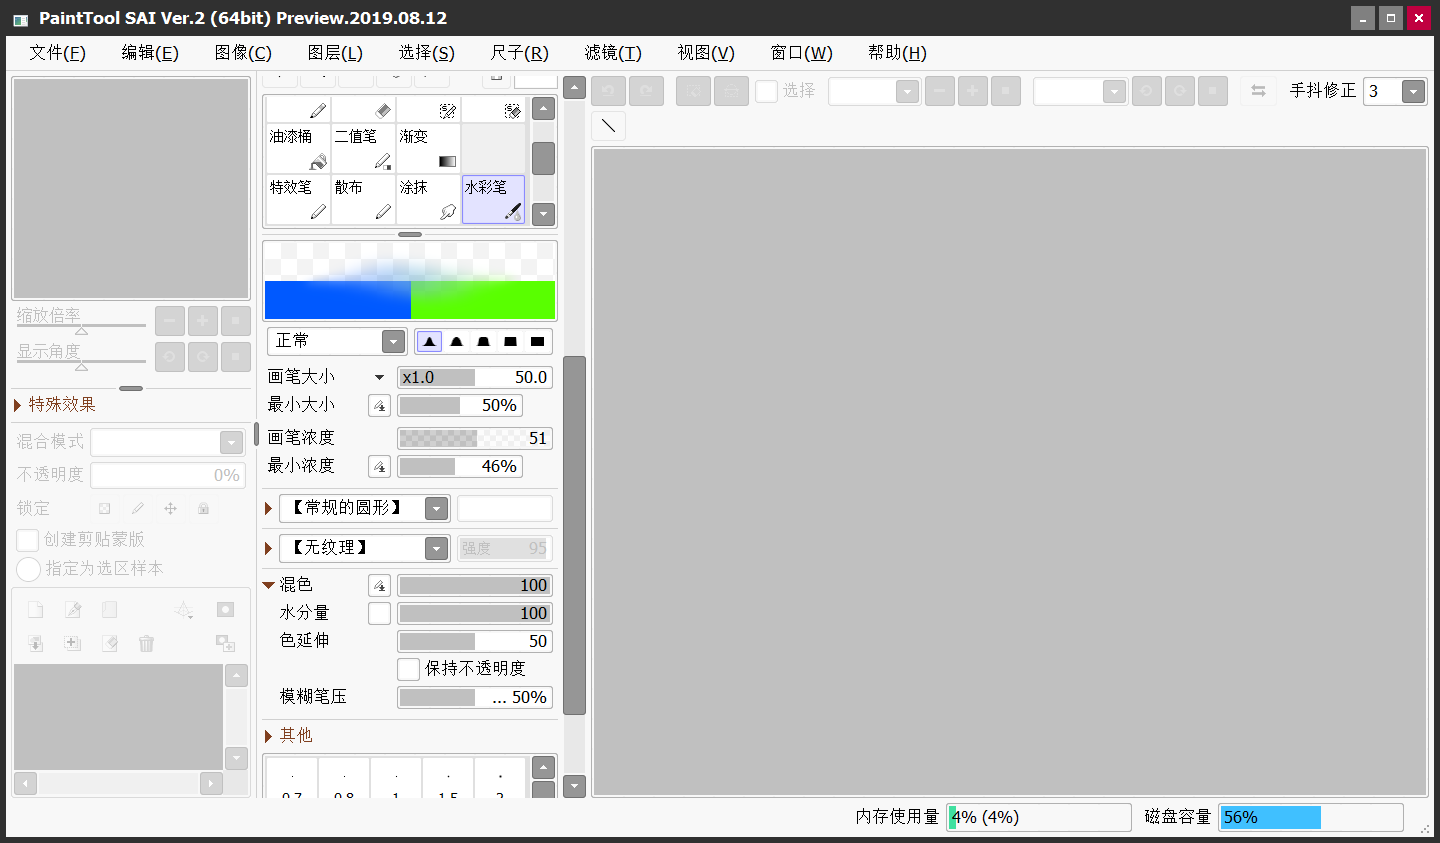Click the straight line drawing mode icon
1440x843 pixels.
pyautogui.click(x=608, y=126)
